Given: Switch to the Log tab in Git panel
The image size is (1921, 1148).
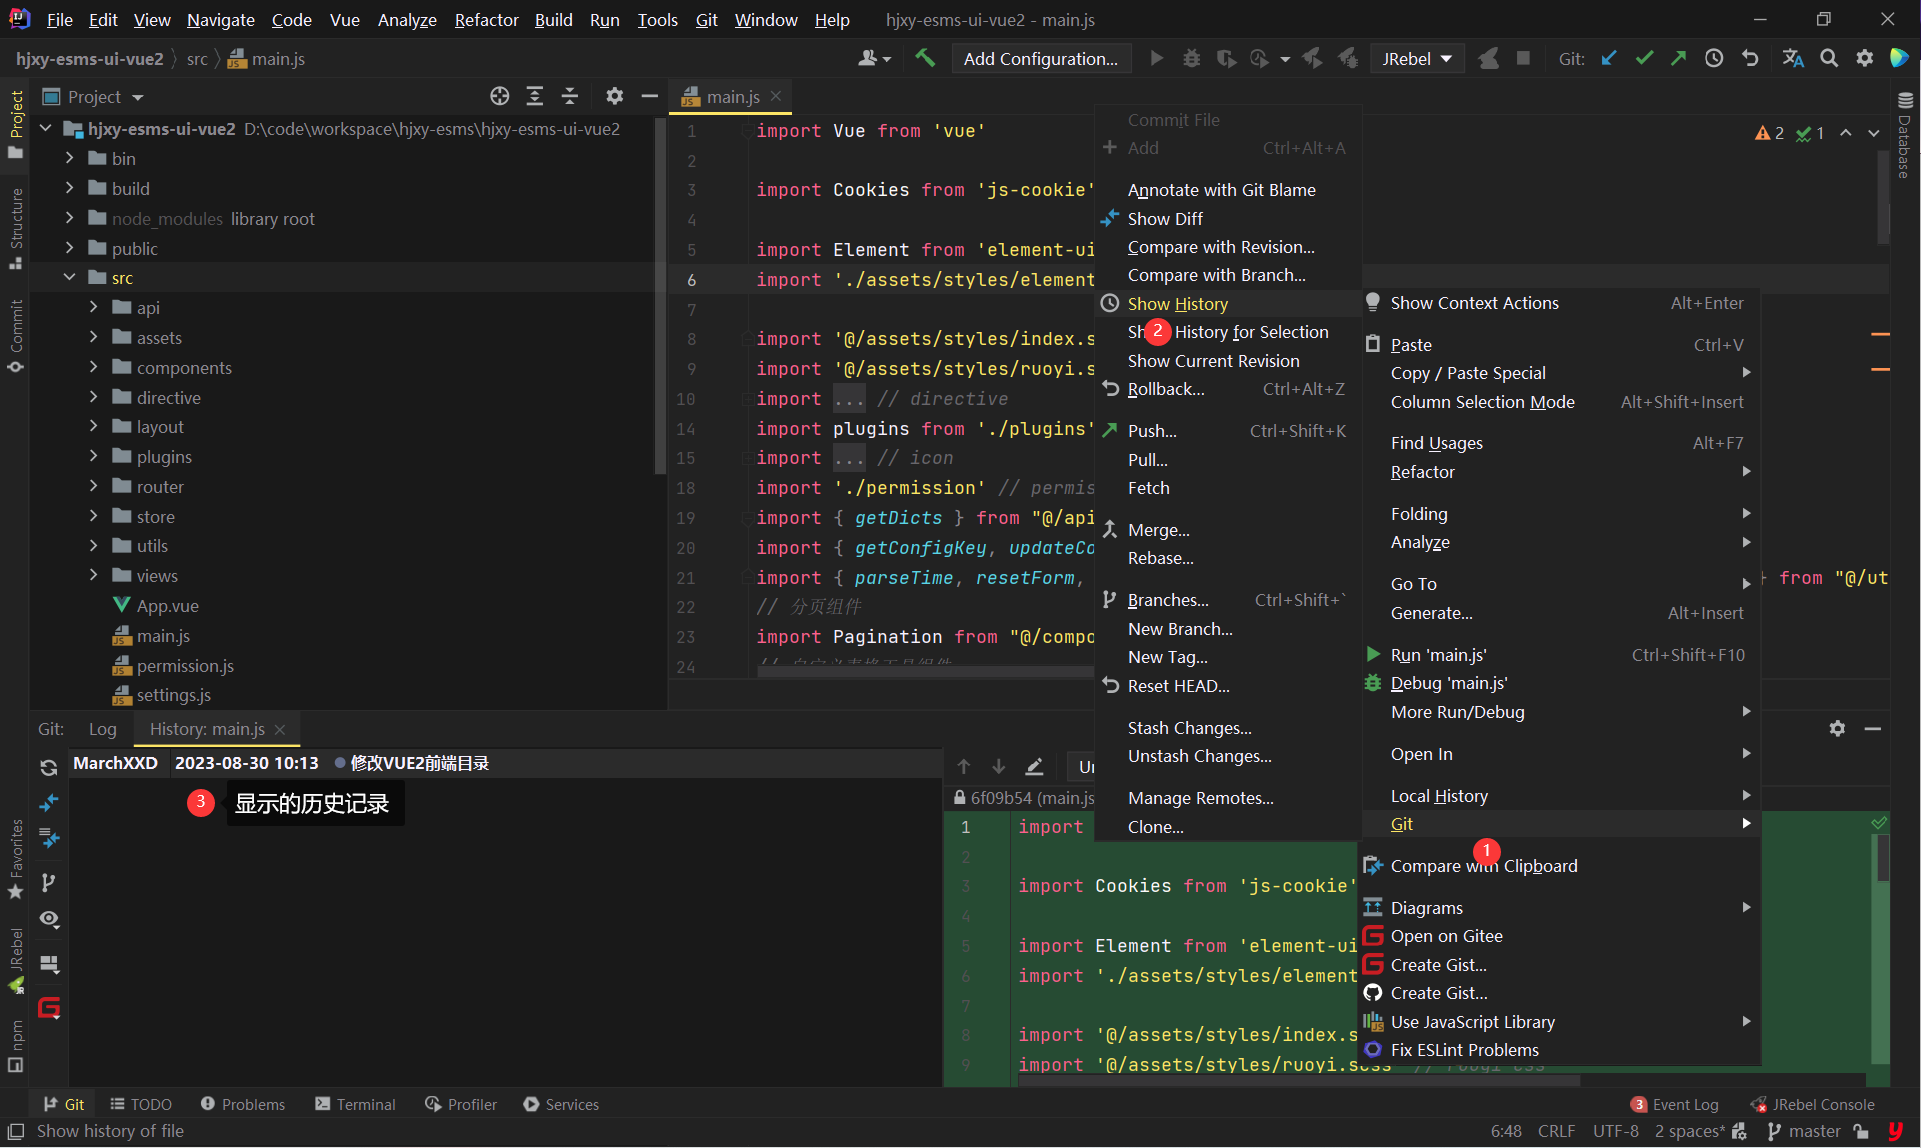Looking at the screenshot, I should 102,729.
